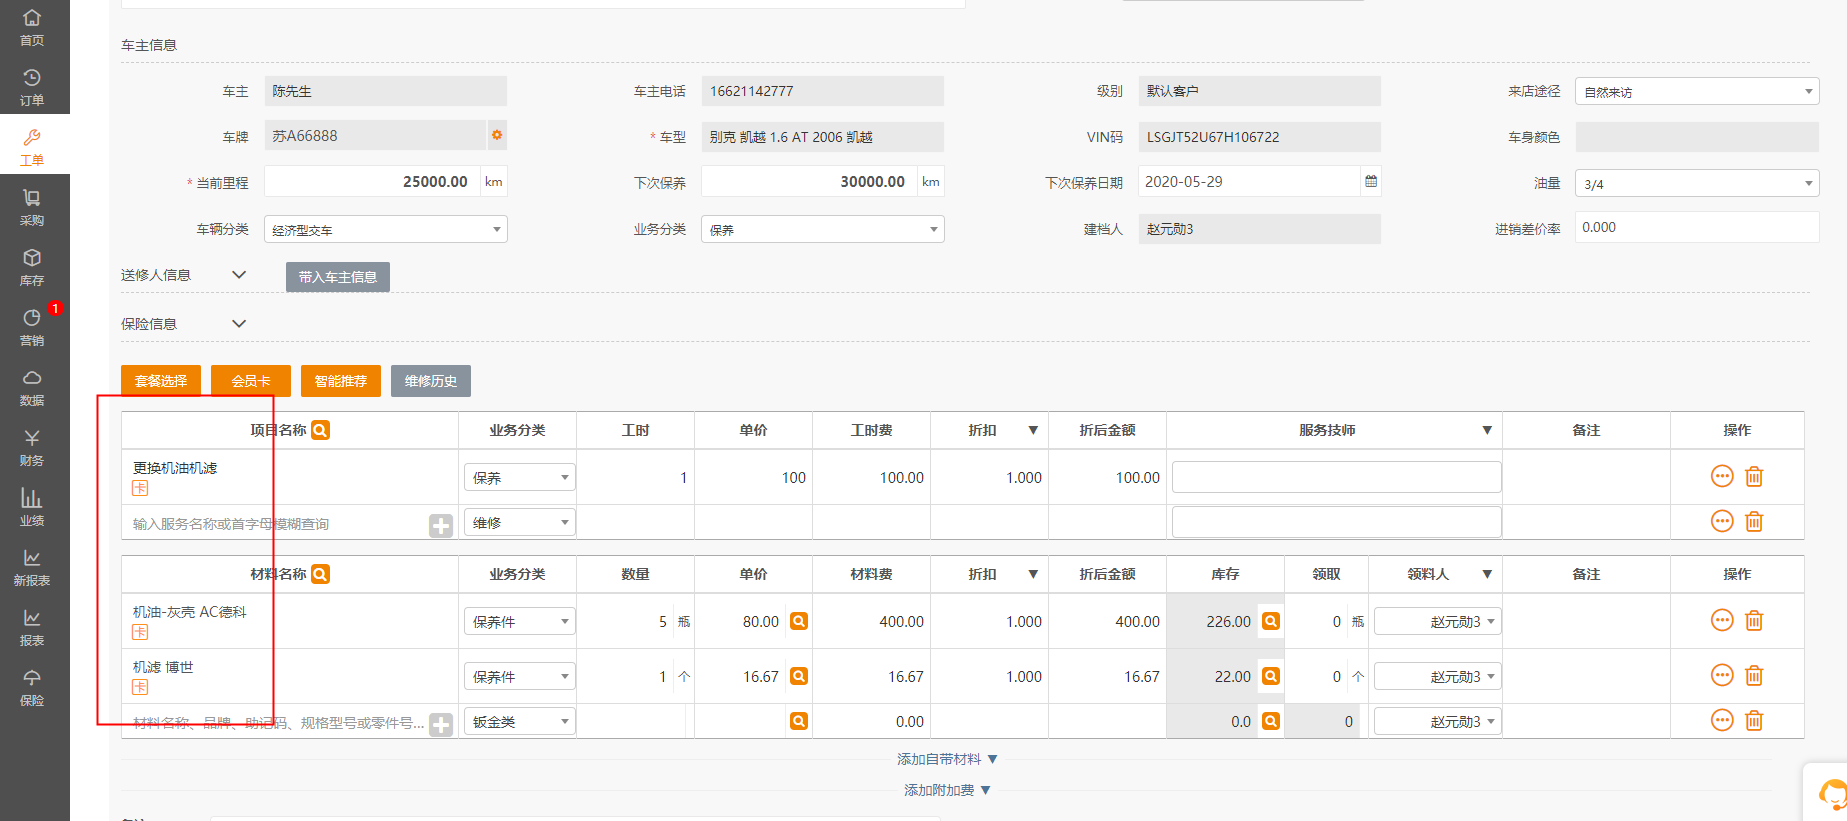Search unit price for 机油-灰壳 AC德科
The width and height of the screenshot is (1847, 821).
click(799, 621)
